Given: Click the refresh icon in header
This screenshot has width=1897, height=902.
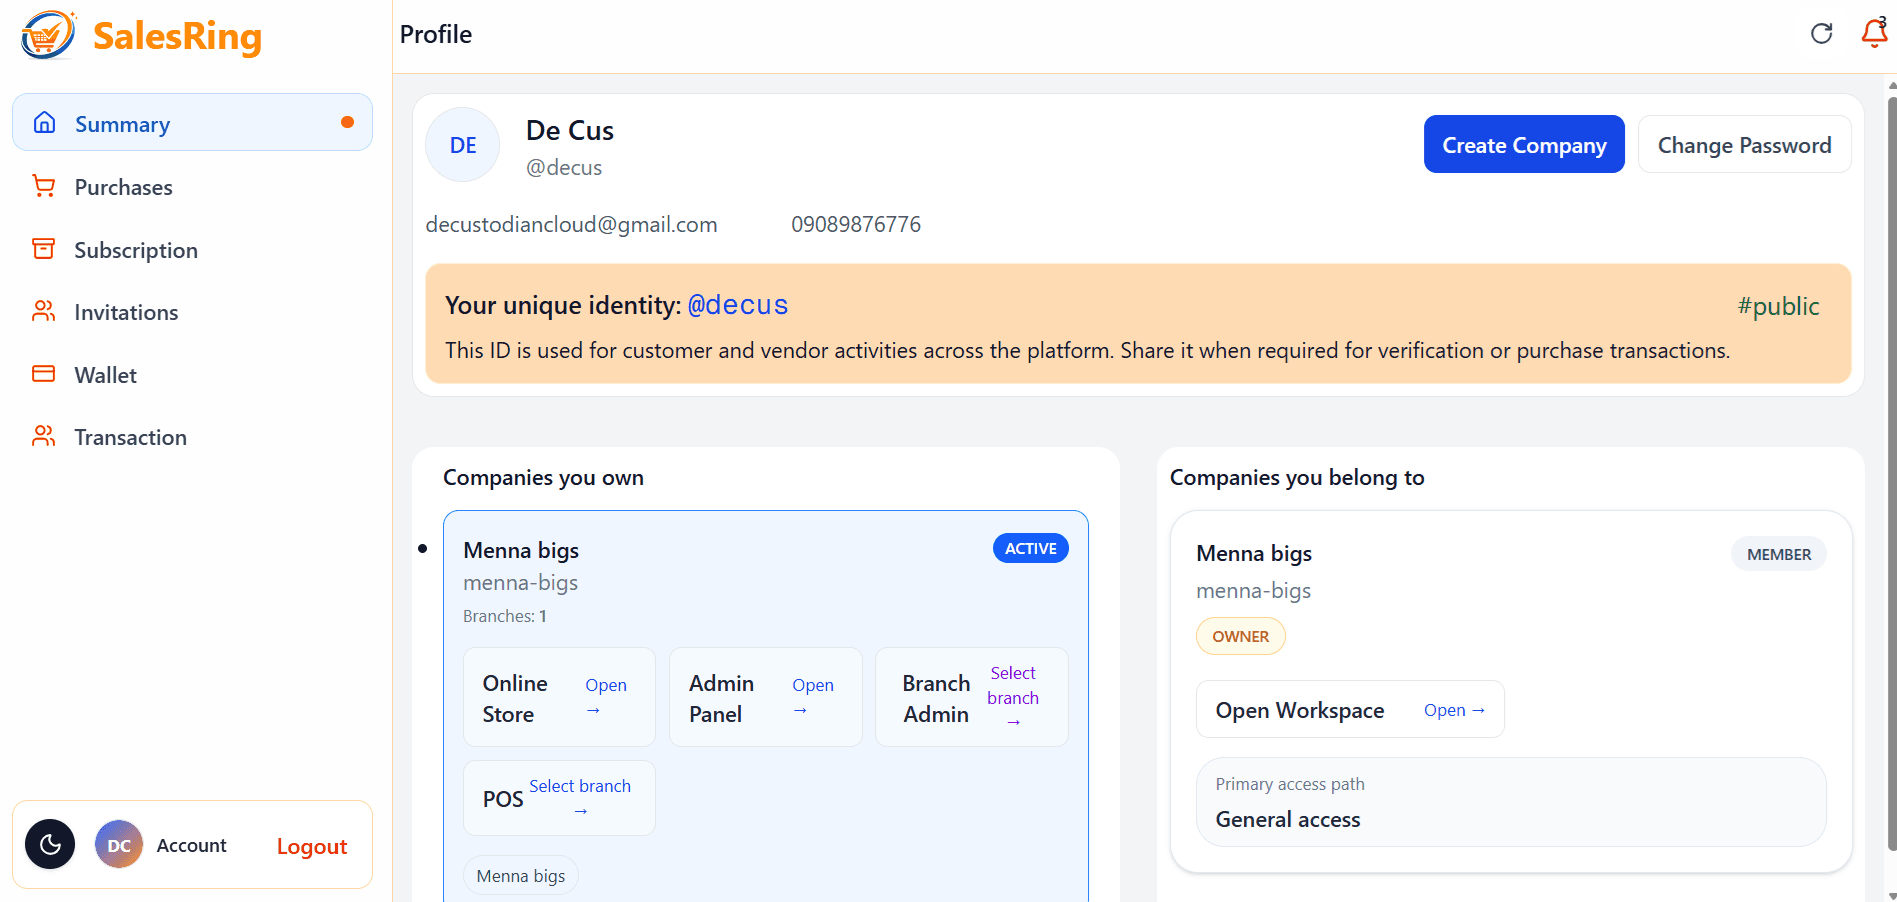Looking at the screenshot, I should pyautogui.click(x=1821, y=34).
